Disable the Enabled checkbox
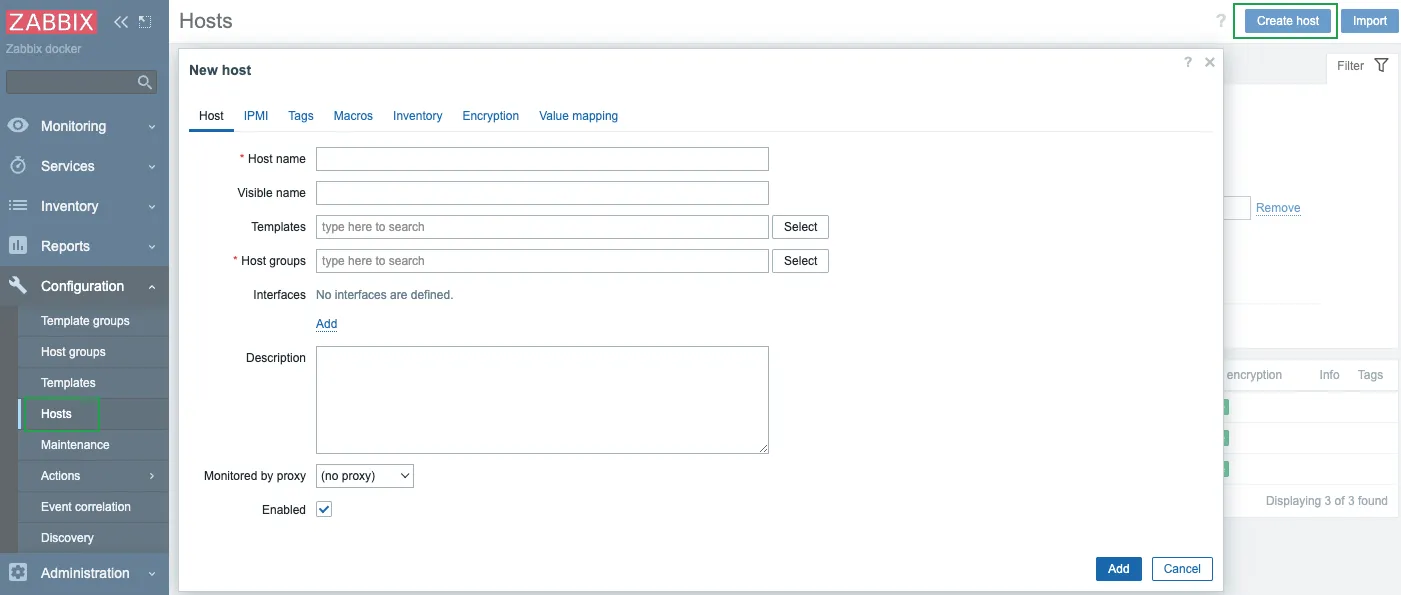 pos(323,509)
